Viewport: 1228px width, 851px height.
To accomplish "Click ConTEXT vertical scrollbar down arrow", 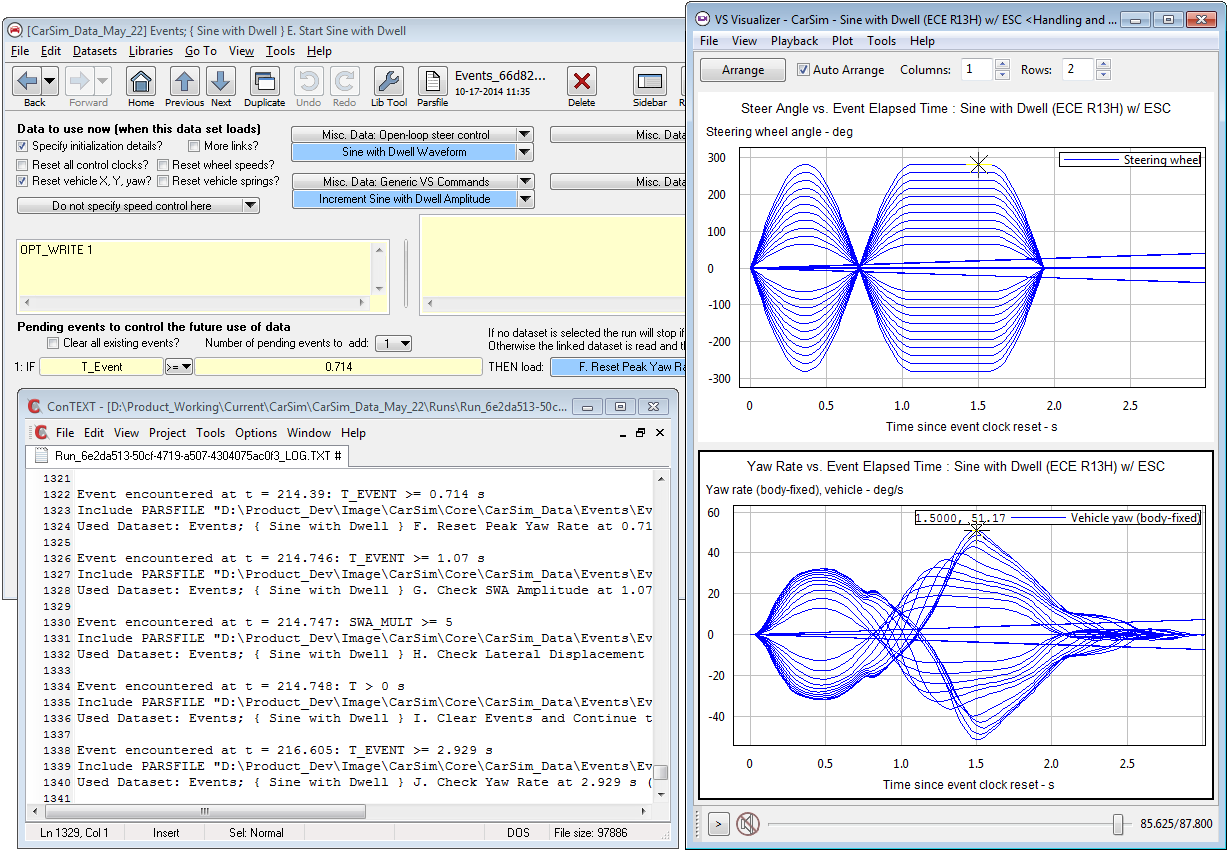I will click(660, 796).
